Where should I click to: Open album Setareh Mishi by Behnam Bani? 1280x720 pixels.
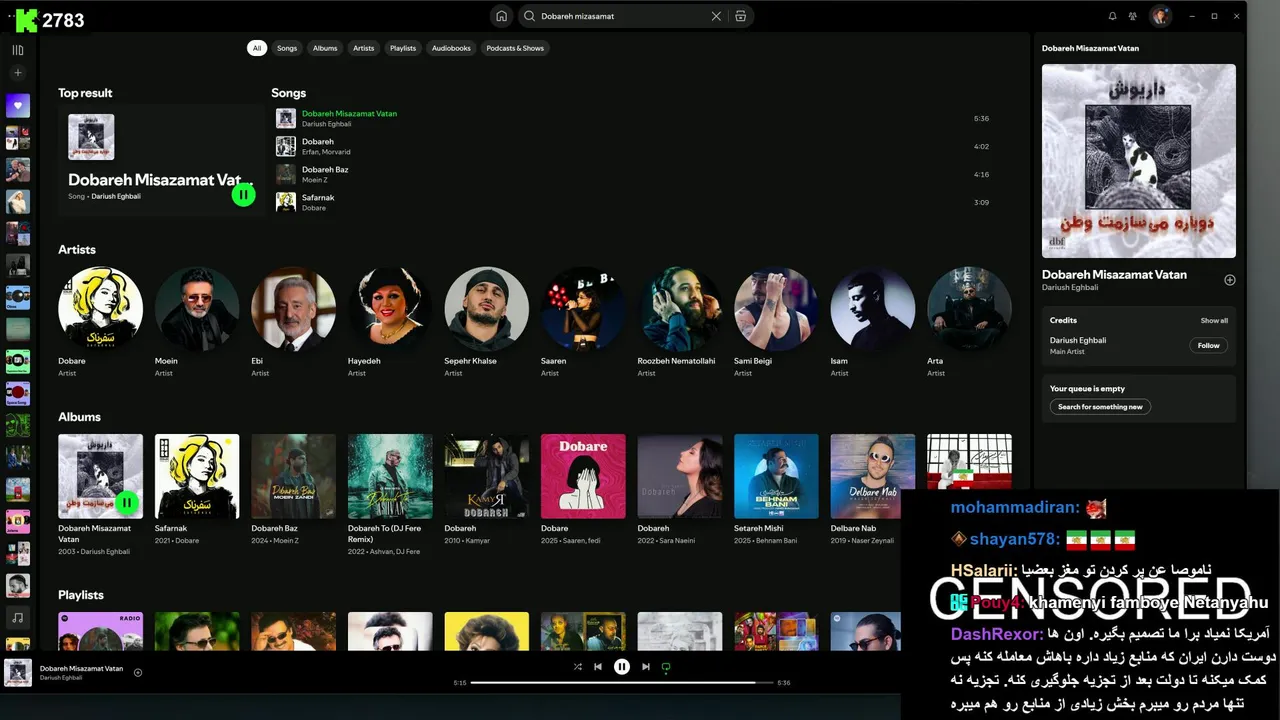tap(776, 476)
